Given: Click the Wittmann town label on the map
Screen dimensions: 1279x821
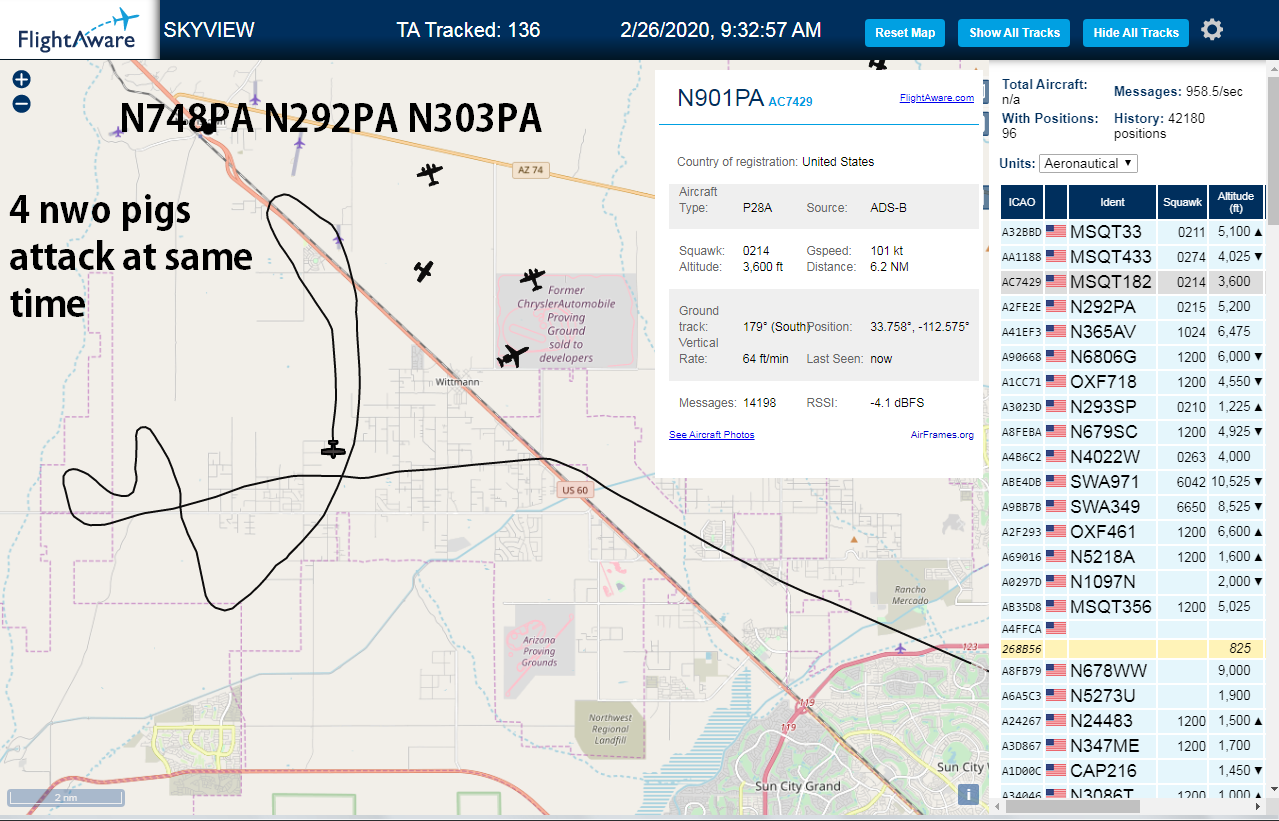Looking at the screenshot, I should pyautogui.click(x=457, y=383).
